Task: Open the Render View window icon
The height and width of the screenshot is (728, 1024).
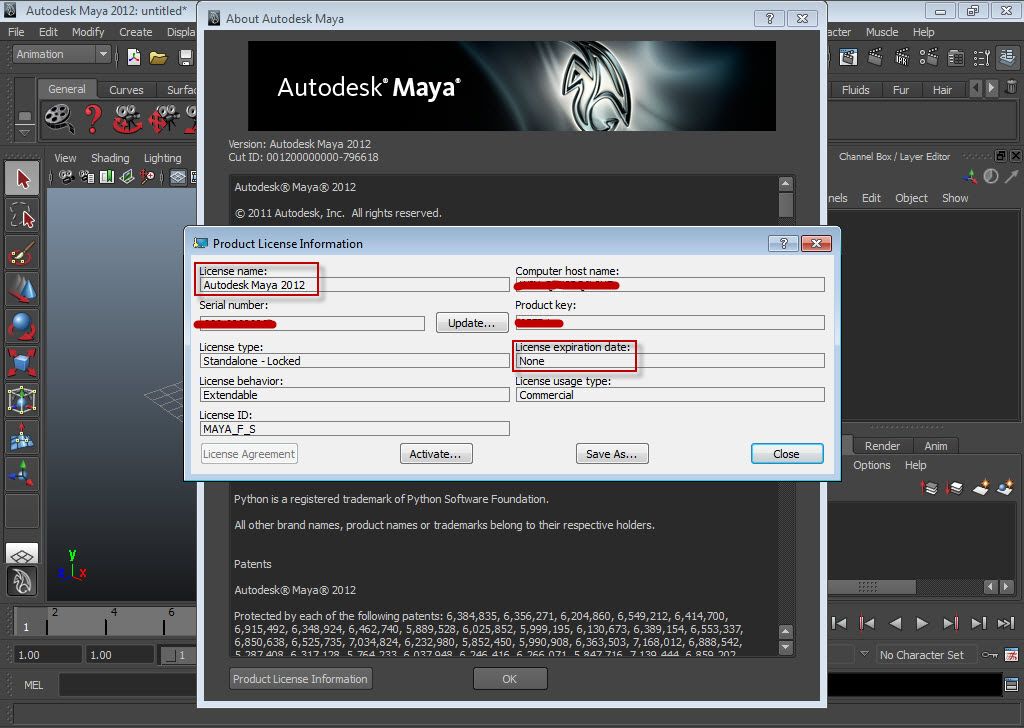Action: click(x=848, y=57)
